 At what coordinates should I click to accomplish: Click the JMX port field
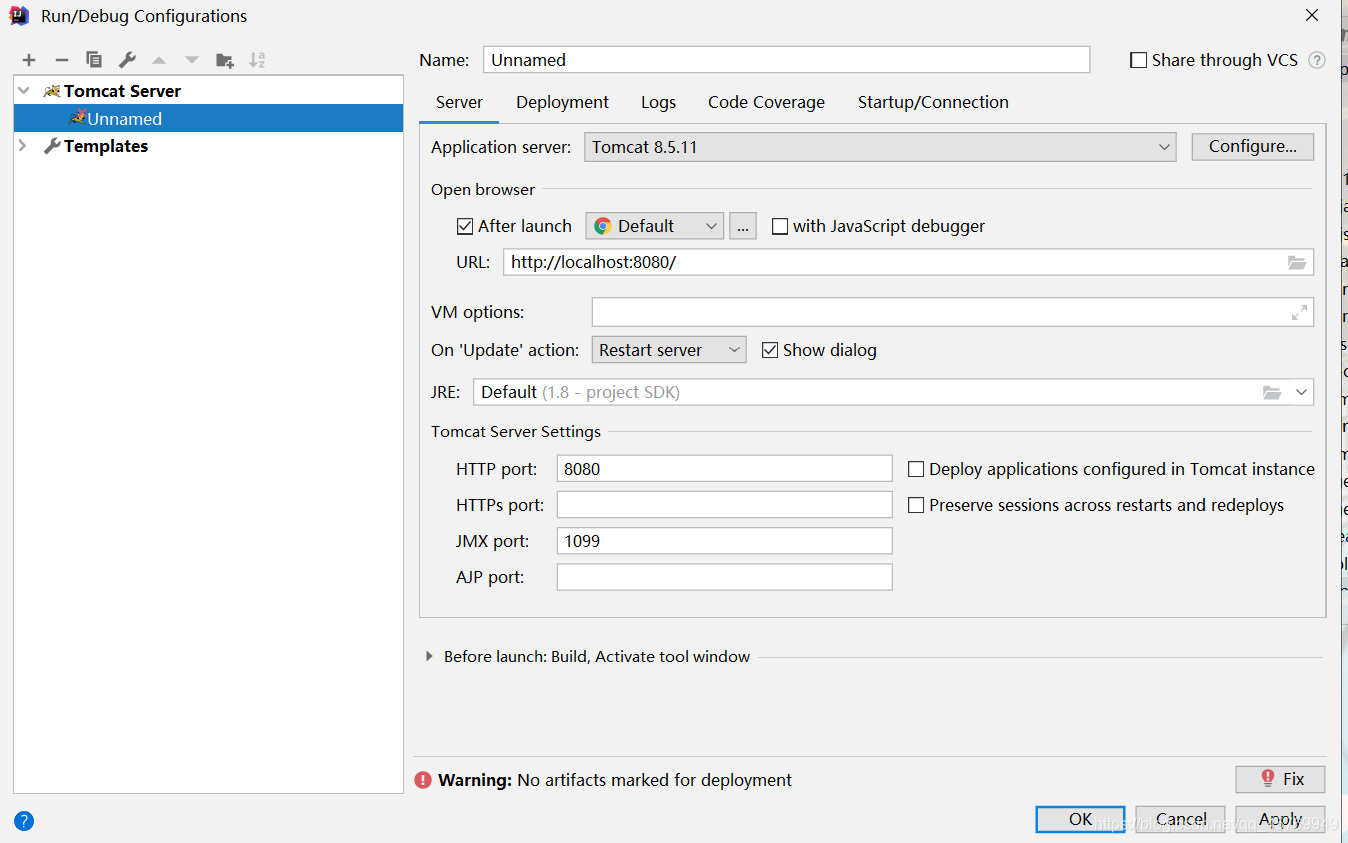tap(724, 541)
